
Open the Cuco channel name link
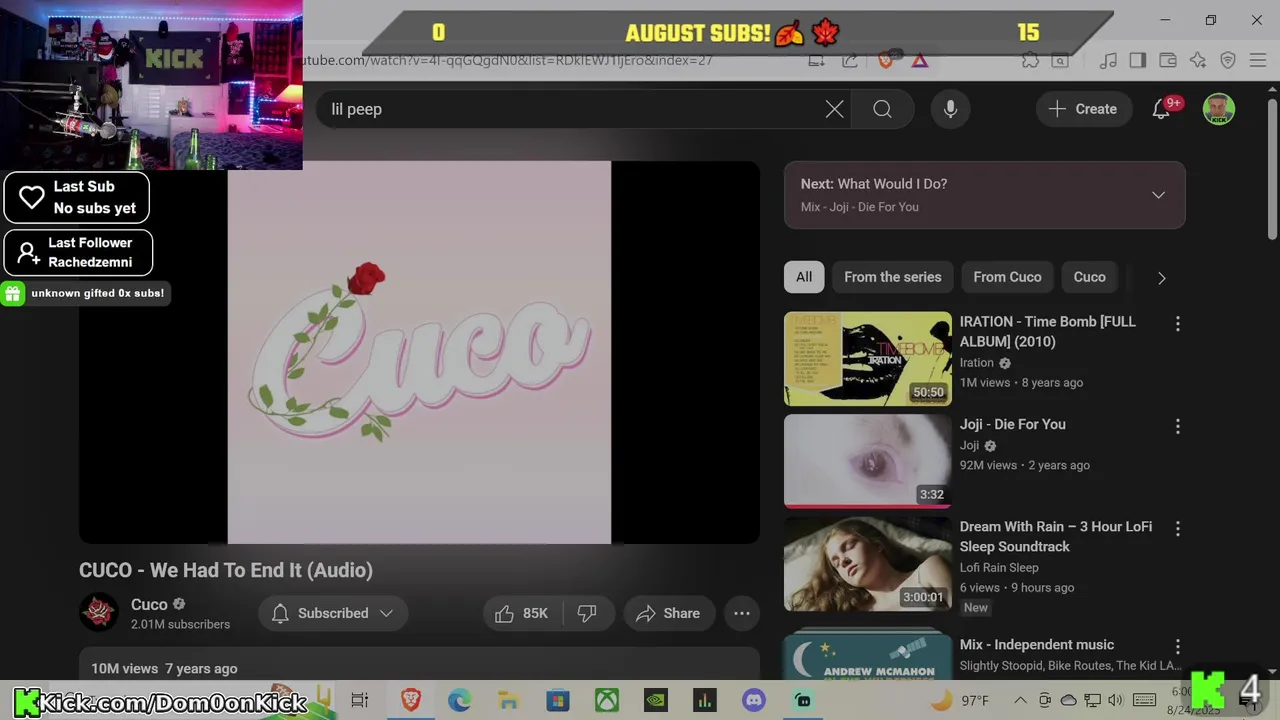pyautogui.click(x=149, y=604)
